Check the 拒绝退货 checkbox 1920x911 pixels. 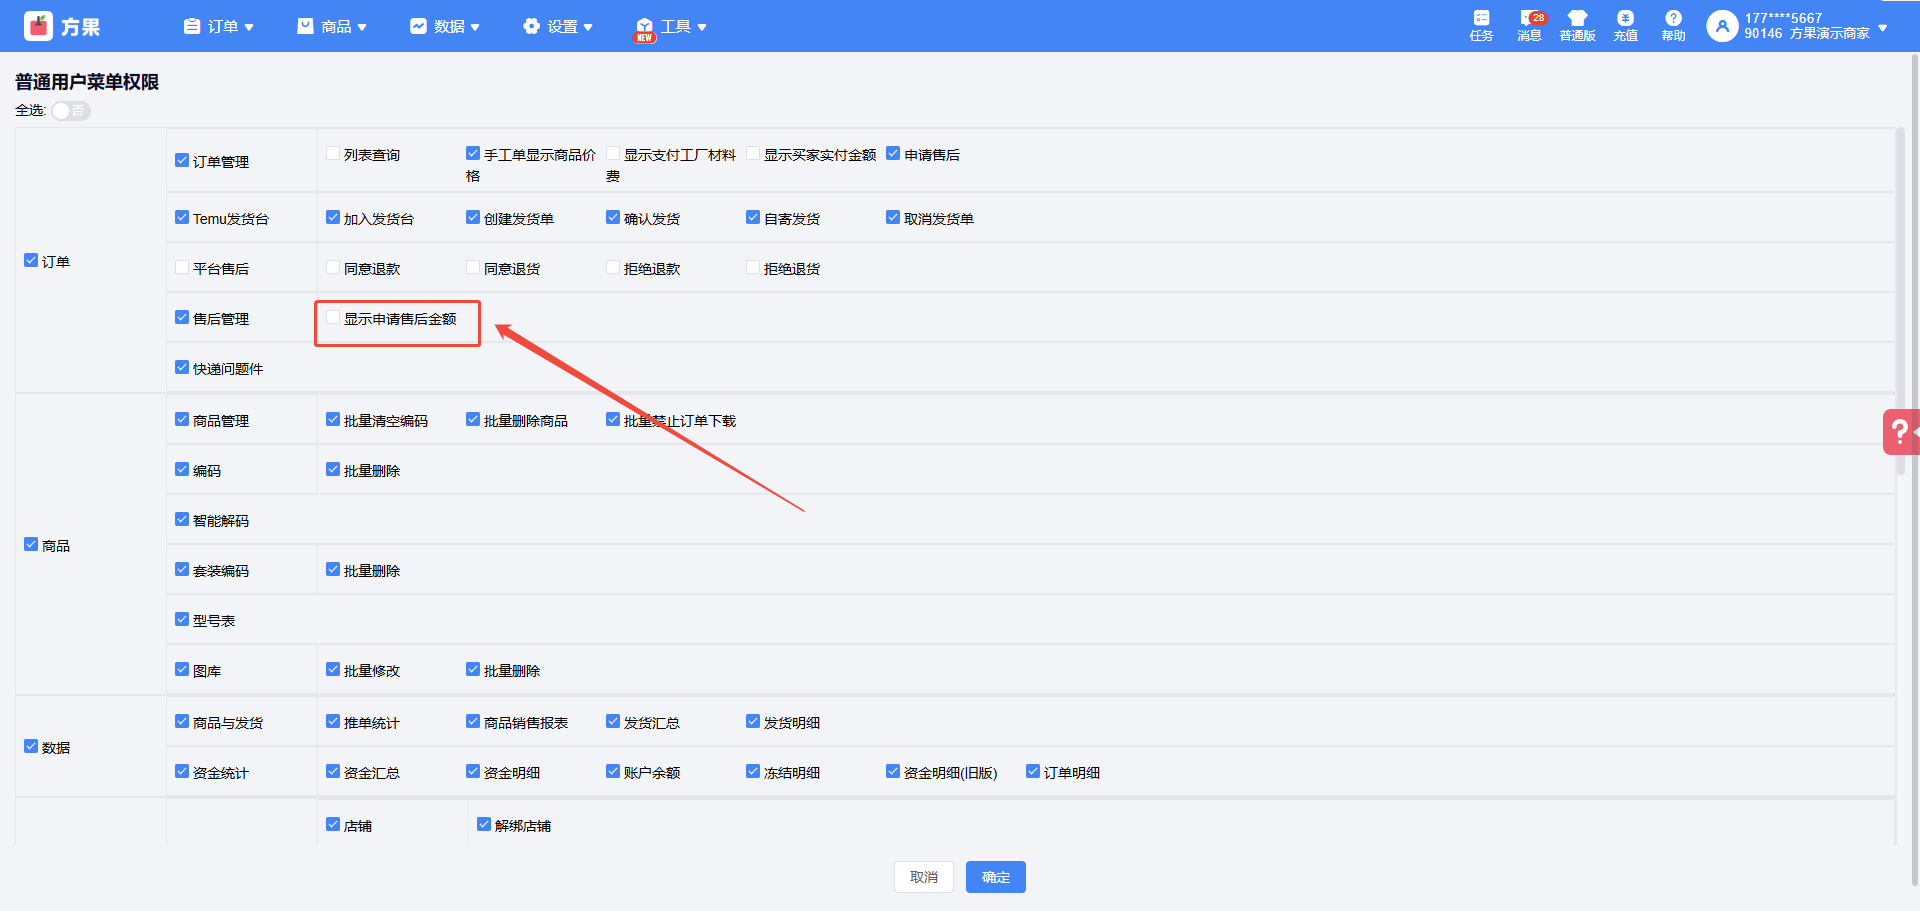tap(753, 268)
